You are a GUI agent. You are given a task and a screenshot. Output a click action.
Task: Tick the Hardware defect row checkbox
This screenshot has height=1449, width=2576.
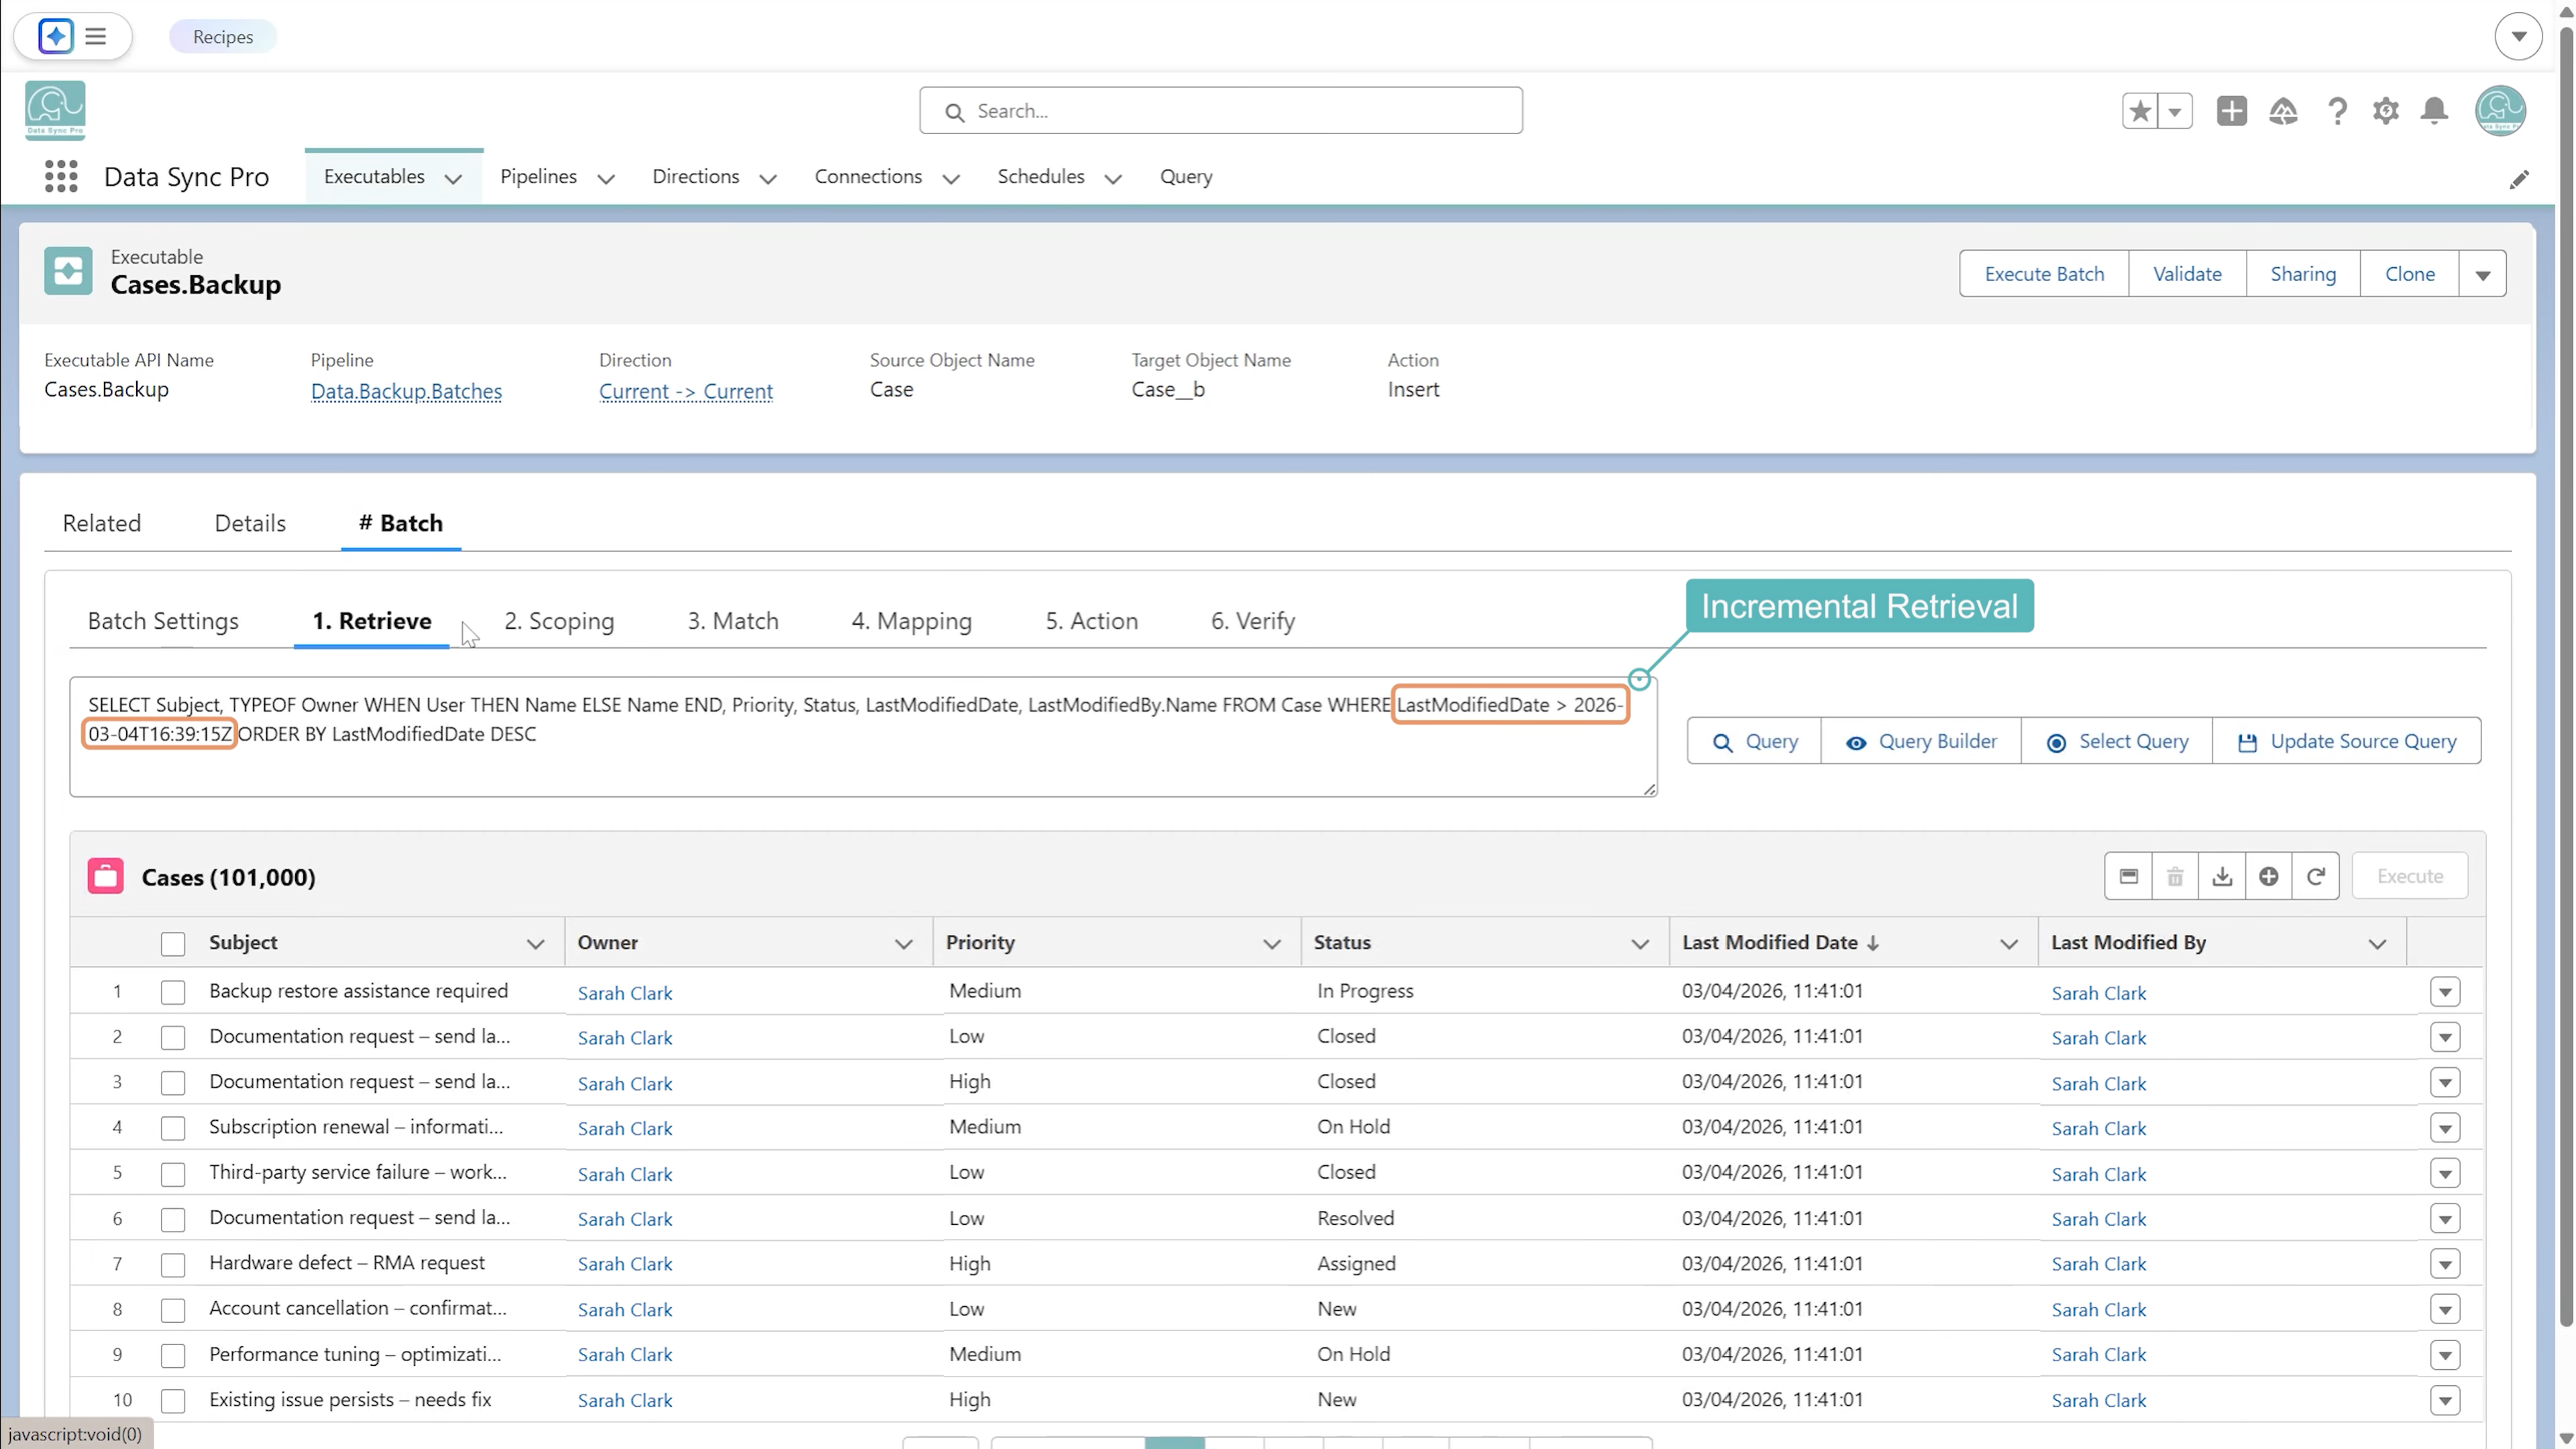(x=173, y=1265)
